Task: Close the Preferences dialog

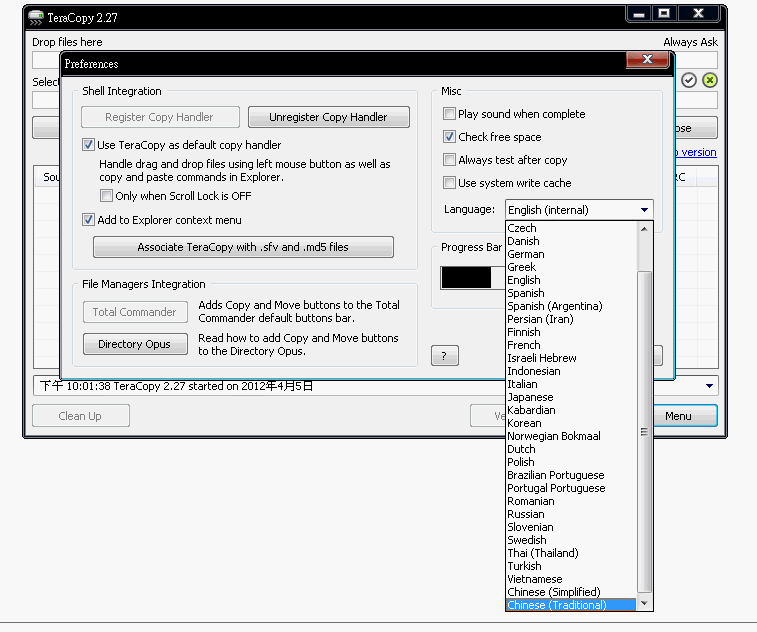Action: (x=647, y=59)
